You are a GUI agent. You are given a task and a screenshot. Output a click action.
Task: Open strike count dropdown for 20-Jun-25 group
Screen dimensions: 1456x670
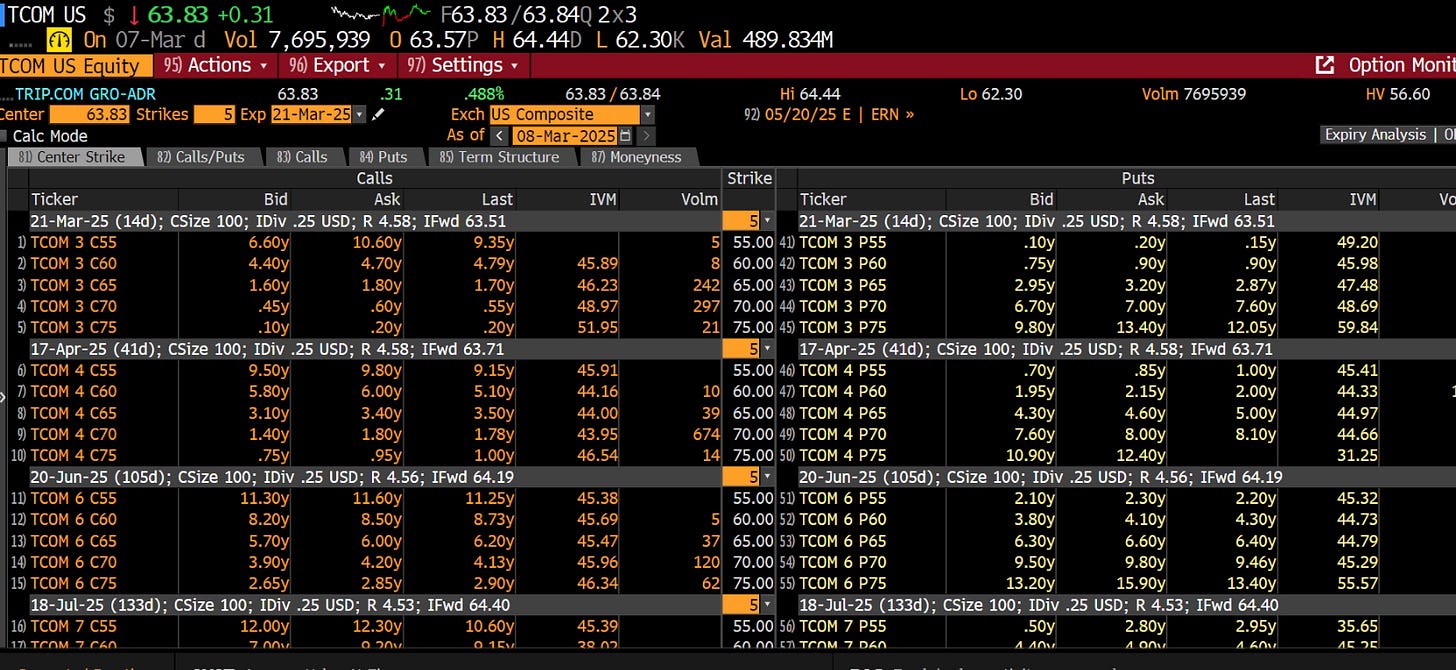[x=767, y=477]
